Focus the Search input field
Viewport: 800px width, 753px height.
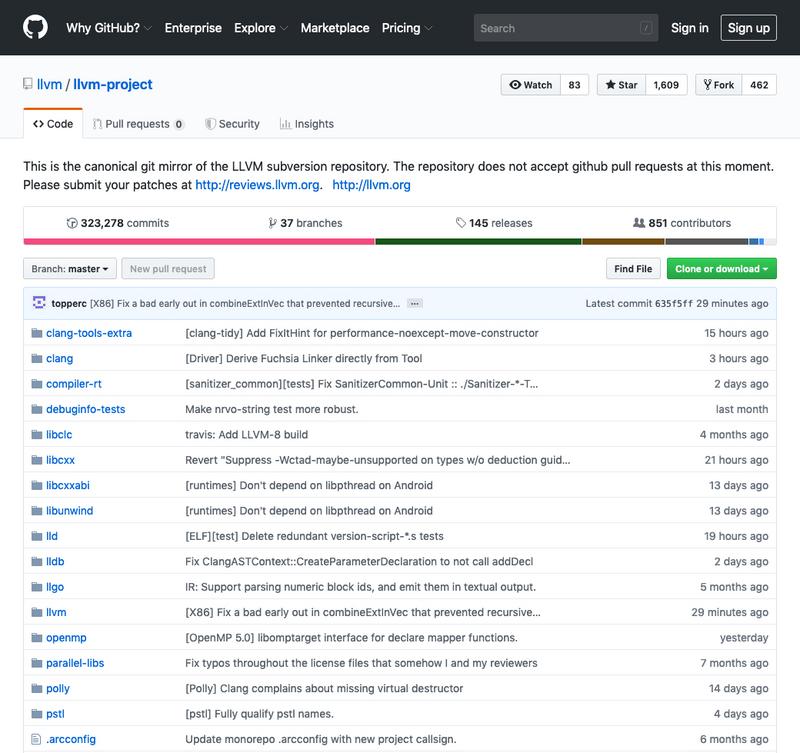(566, 28)
